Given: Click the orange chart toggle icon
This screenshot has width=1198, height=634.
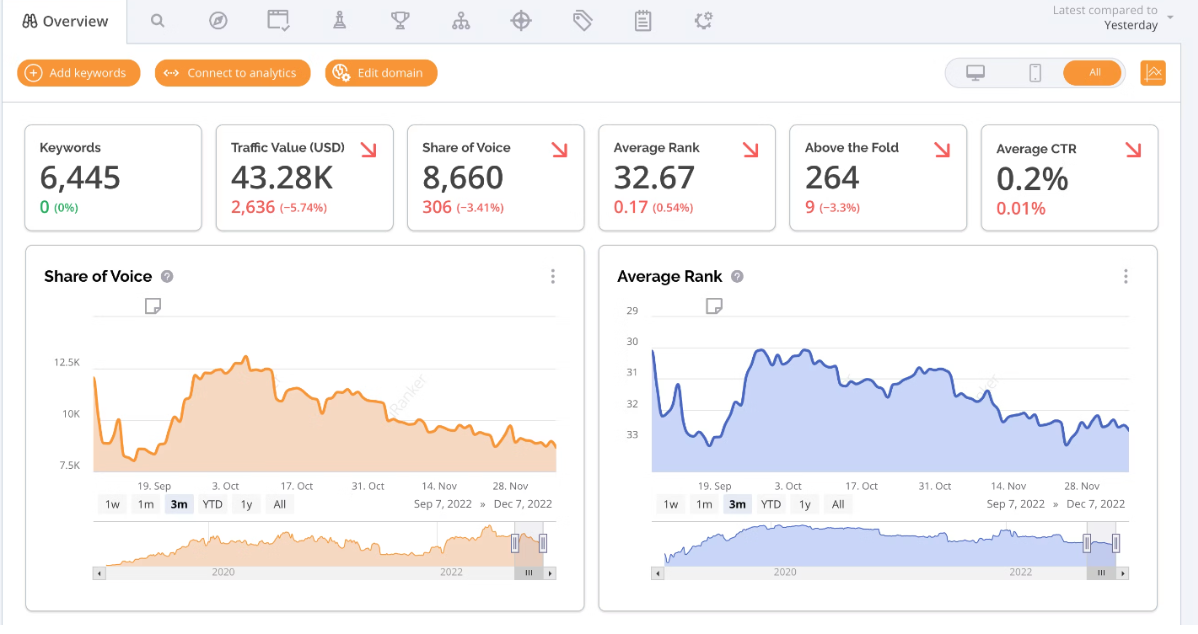Looking at the screenshot, I should click(x=1153, y=73).
